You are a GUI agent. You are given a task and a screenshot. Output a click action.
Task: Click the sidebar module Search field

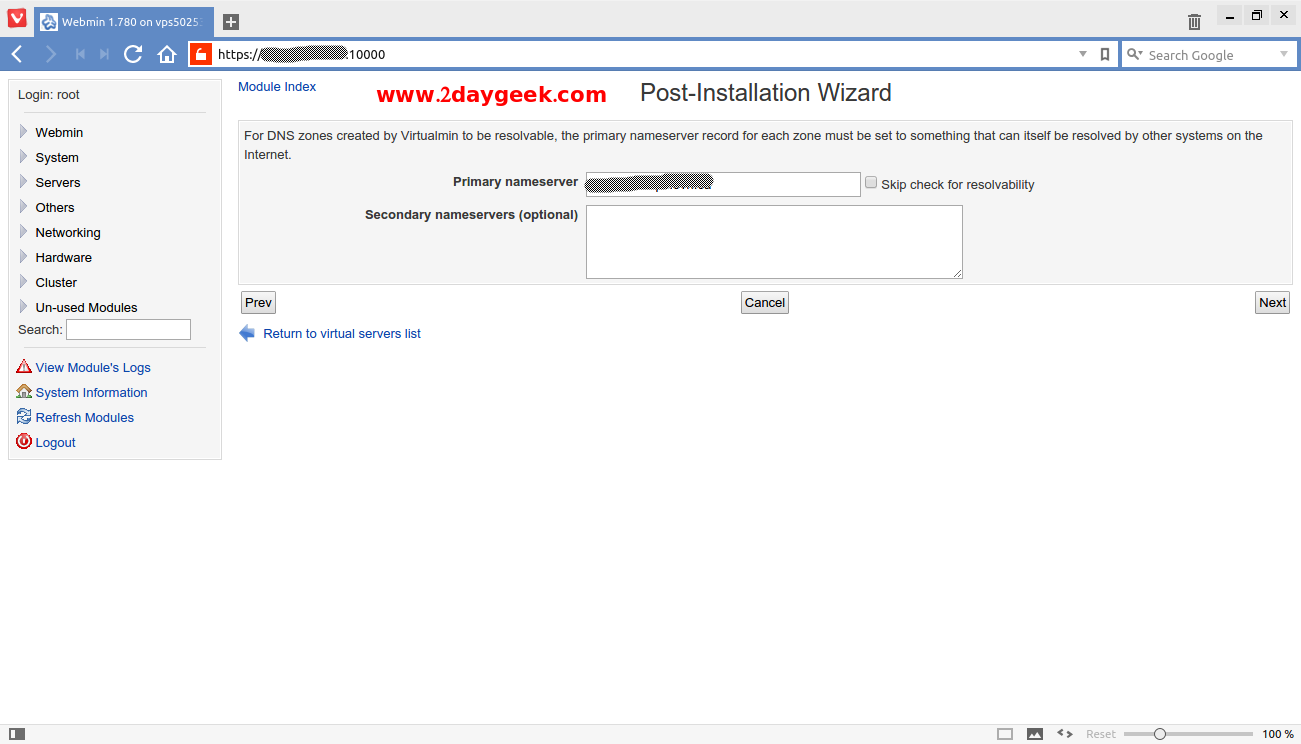[x=128, y=329]
